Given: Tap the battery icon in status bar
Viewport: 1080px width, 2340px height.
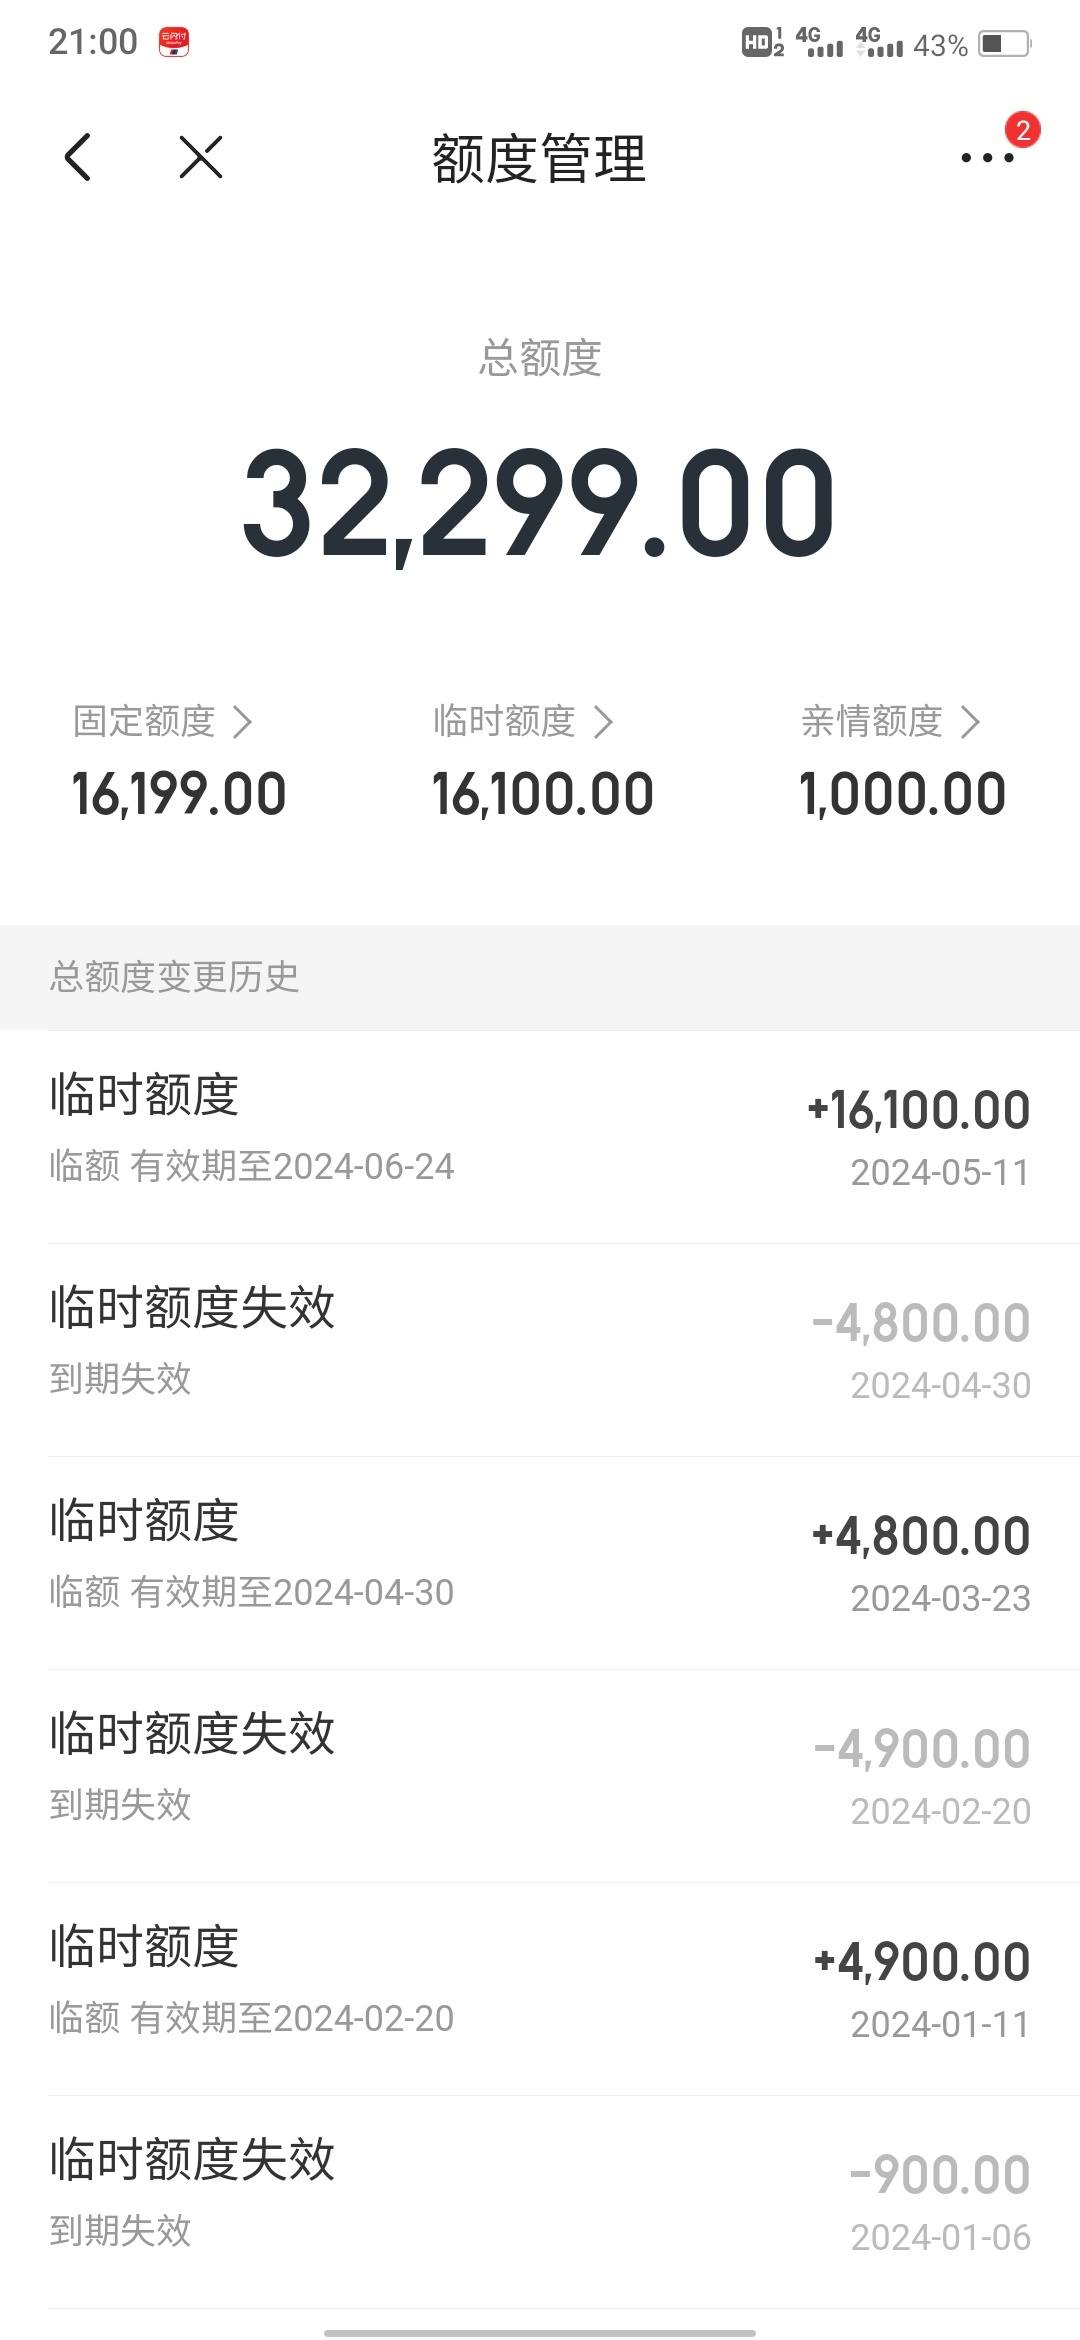Looking at the screenshot, I should tap(1005, 44).
